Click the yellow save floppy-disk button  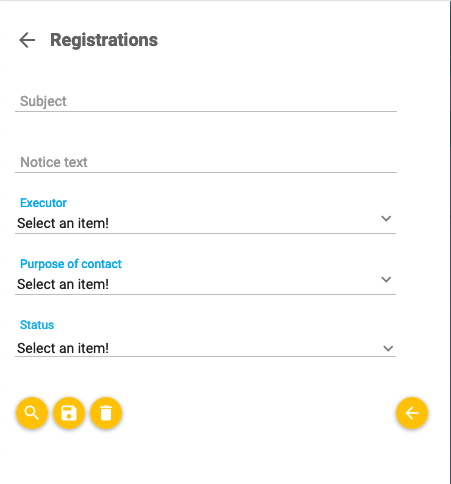(x=69, y=413)
